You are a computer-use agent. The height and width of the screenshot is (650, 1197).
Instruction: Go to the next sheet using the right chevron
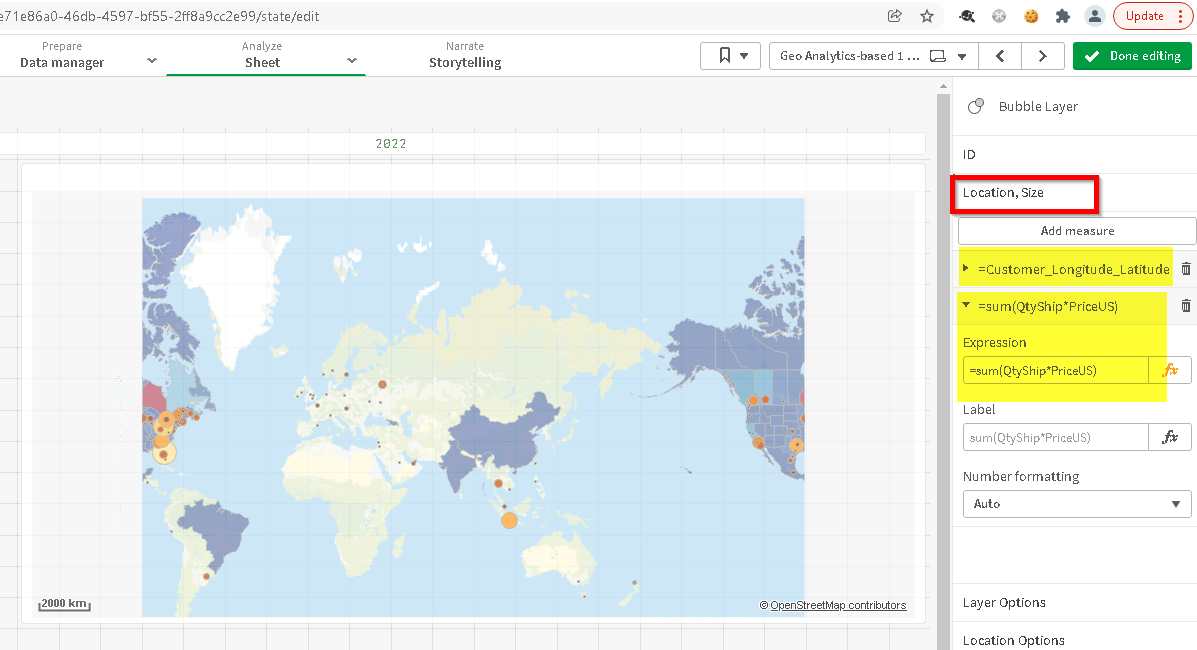pyautogui.click(x=1042, y=56)
